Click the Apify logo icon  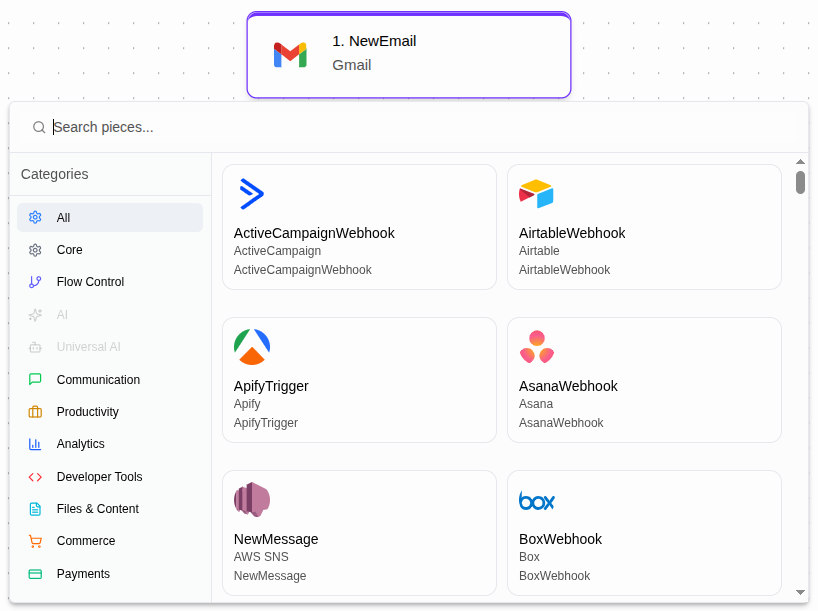[252, 347]
